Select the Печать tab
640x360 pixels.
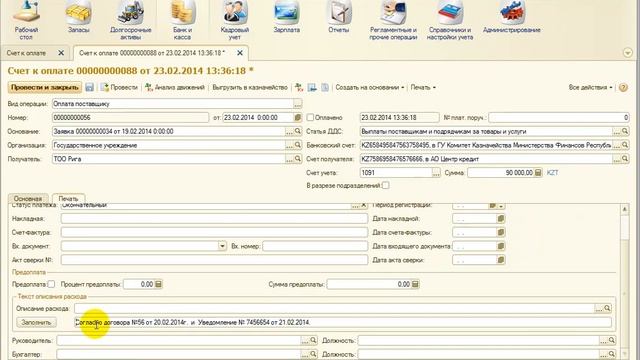point(68,198)
